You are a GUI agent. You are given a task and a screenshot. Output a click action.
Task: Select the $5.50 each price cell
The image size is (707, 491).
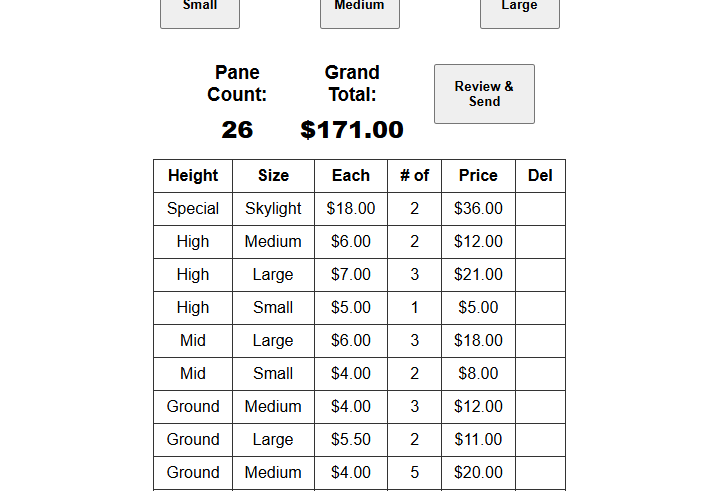point(351,440)
